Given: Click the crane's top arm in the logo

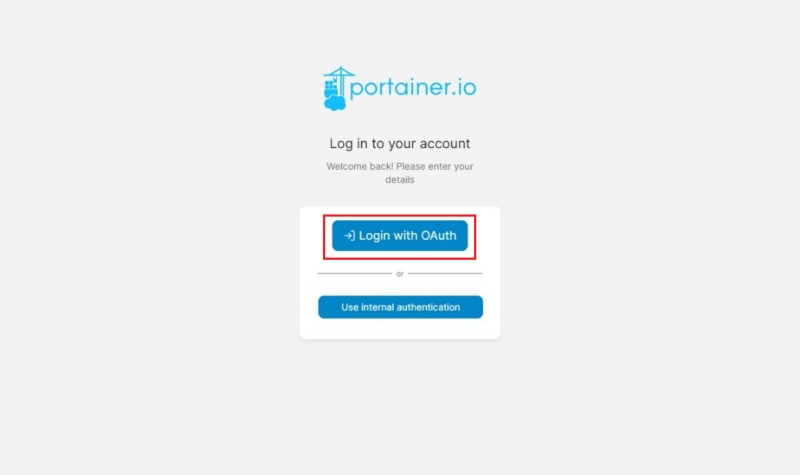Looking at the screenshot, I should coord(339,72).
